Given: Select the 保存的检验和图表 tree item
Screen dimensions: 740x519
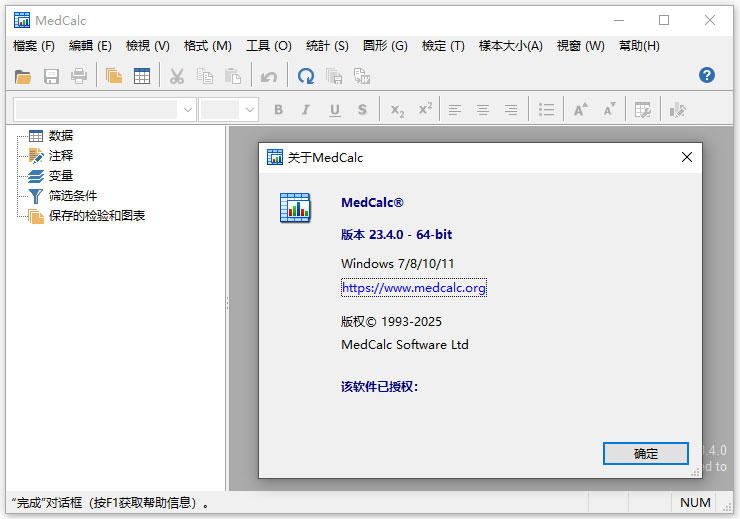Looking at the screenshot, I should pyautogui.click(x=97, y=216).
